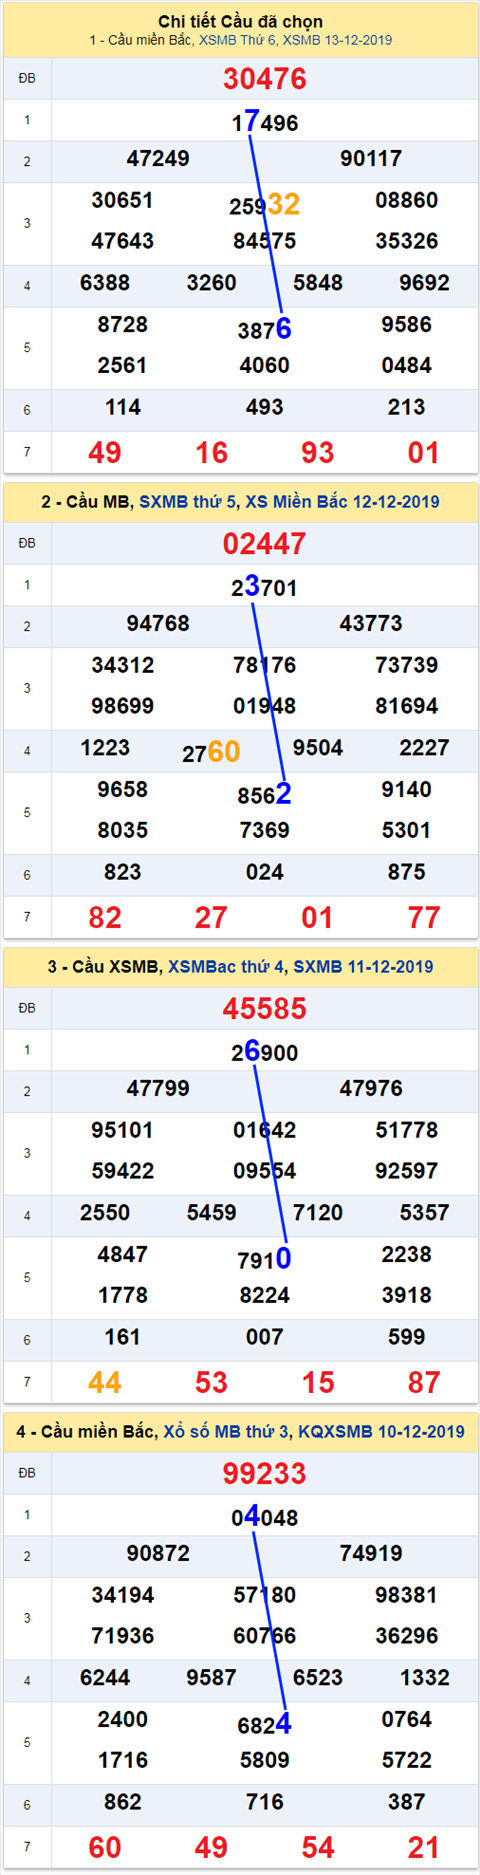Click number 90117
Screen dimensions: 480x1875
(371, 159)
